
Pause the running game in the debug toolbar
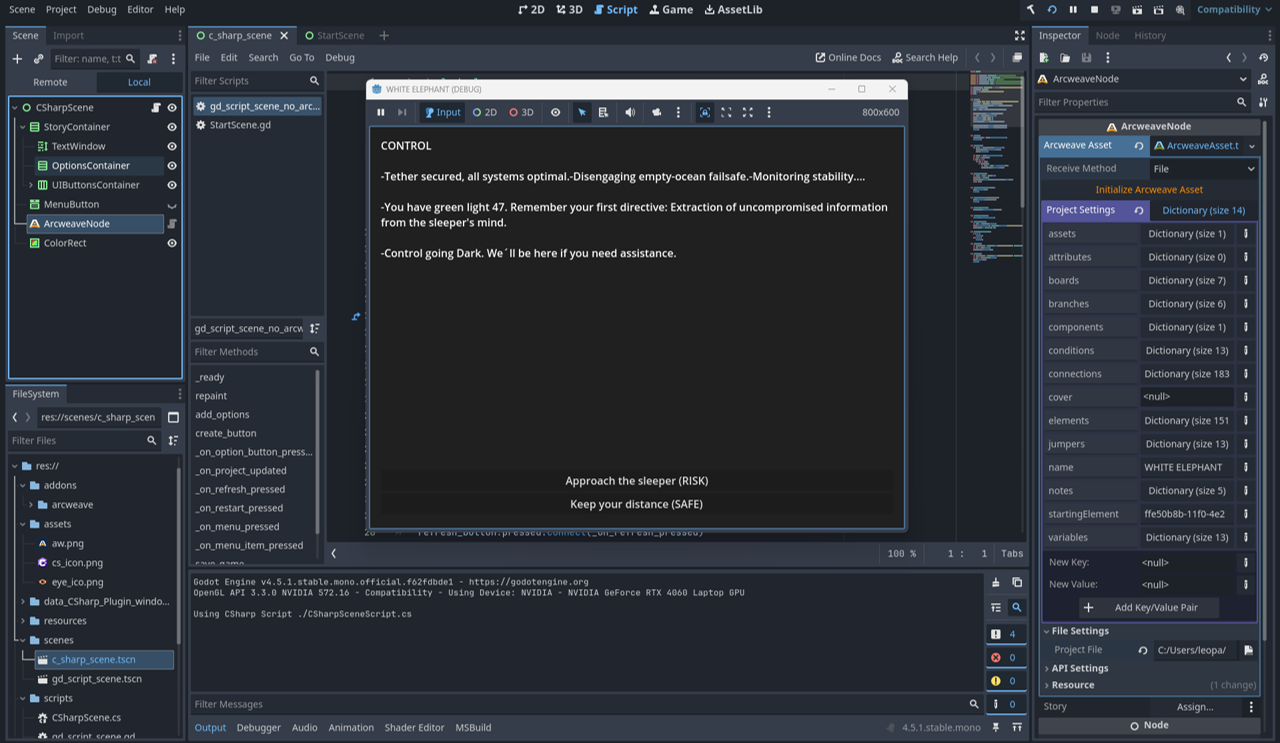click(x=381, y=112)
